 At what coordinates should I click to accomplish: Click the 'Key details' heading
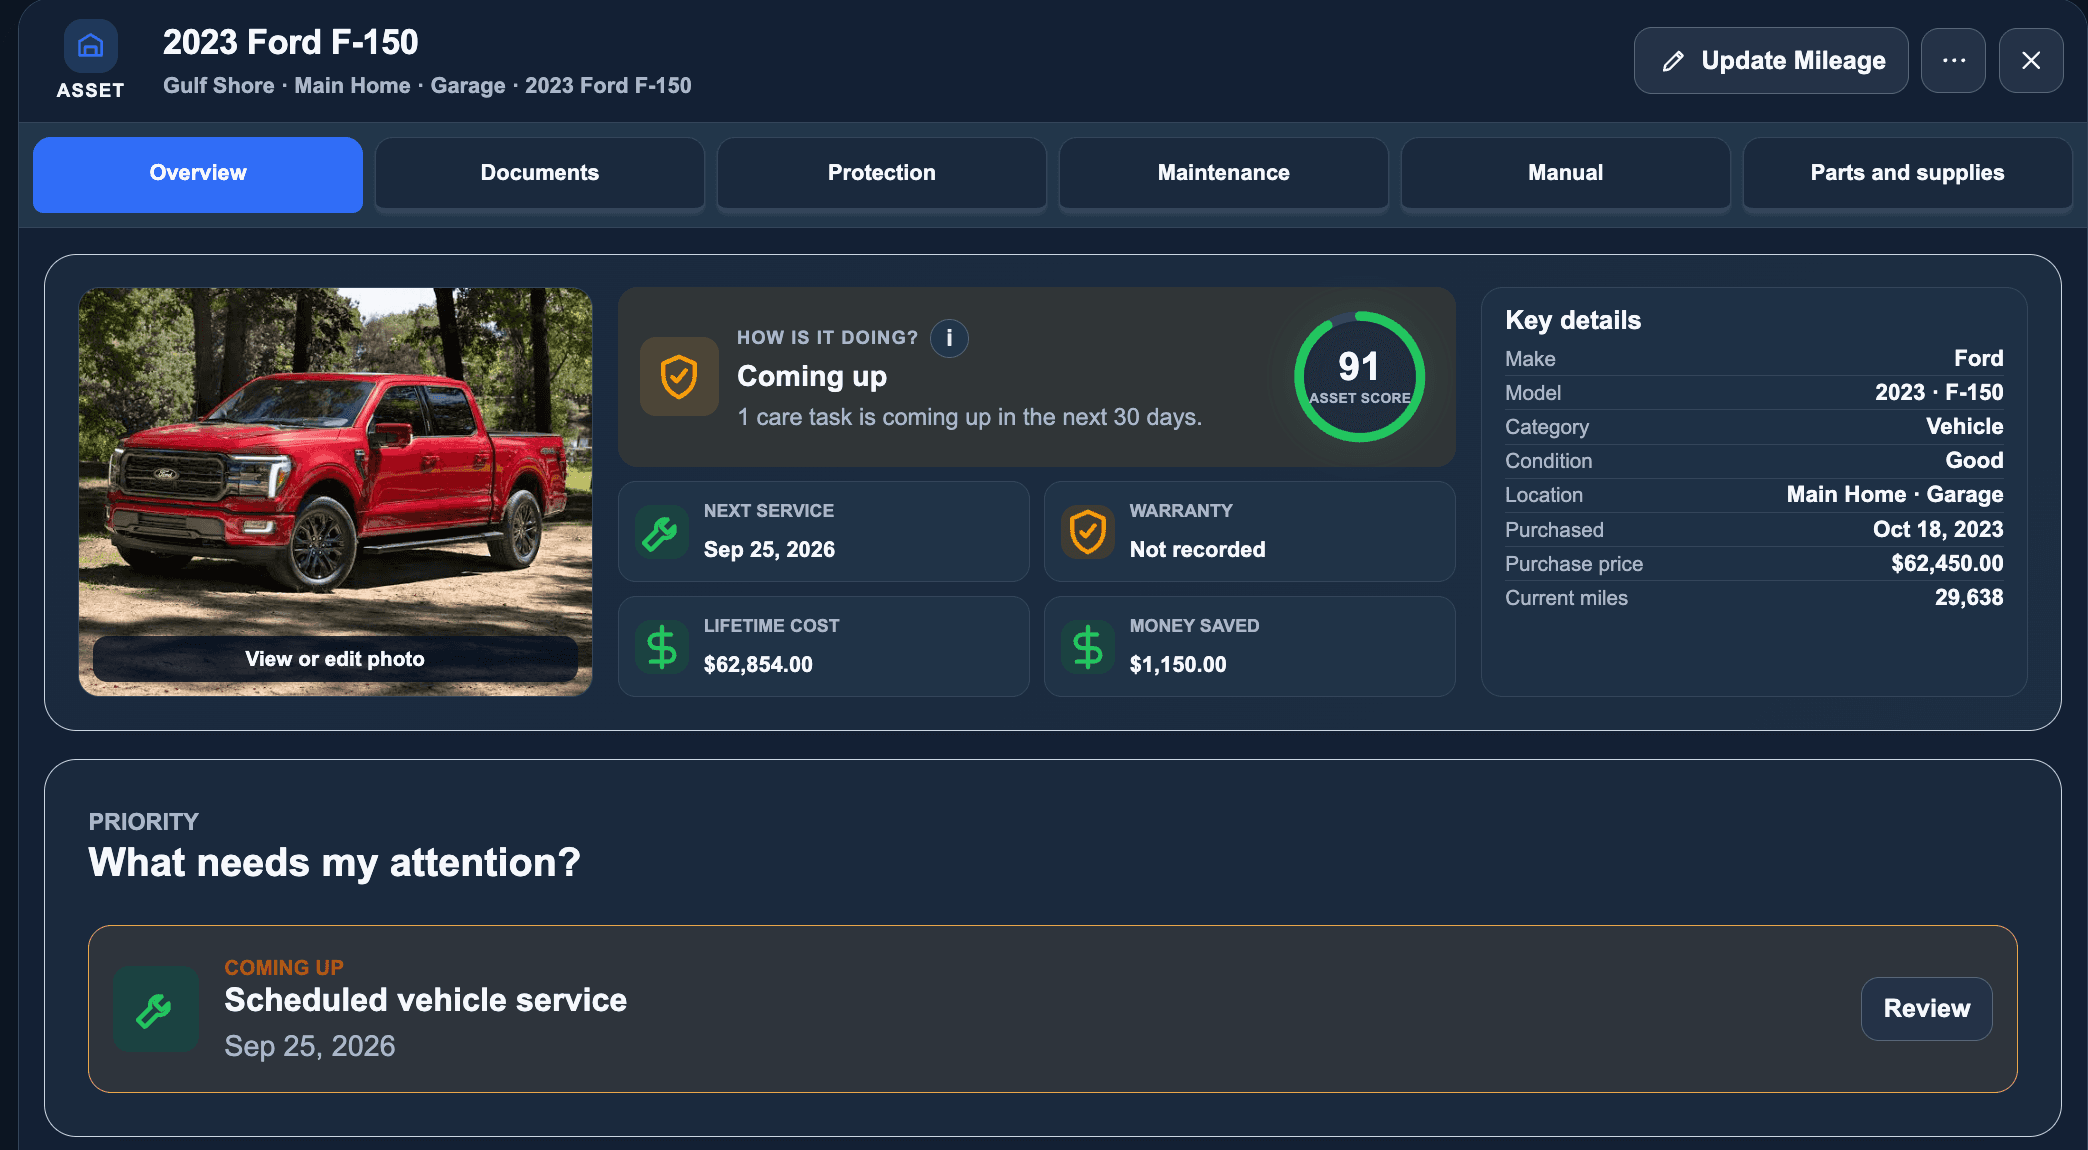tap(1573, 321)
